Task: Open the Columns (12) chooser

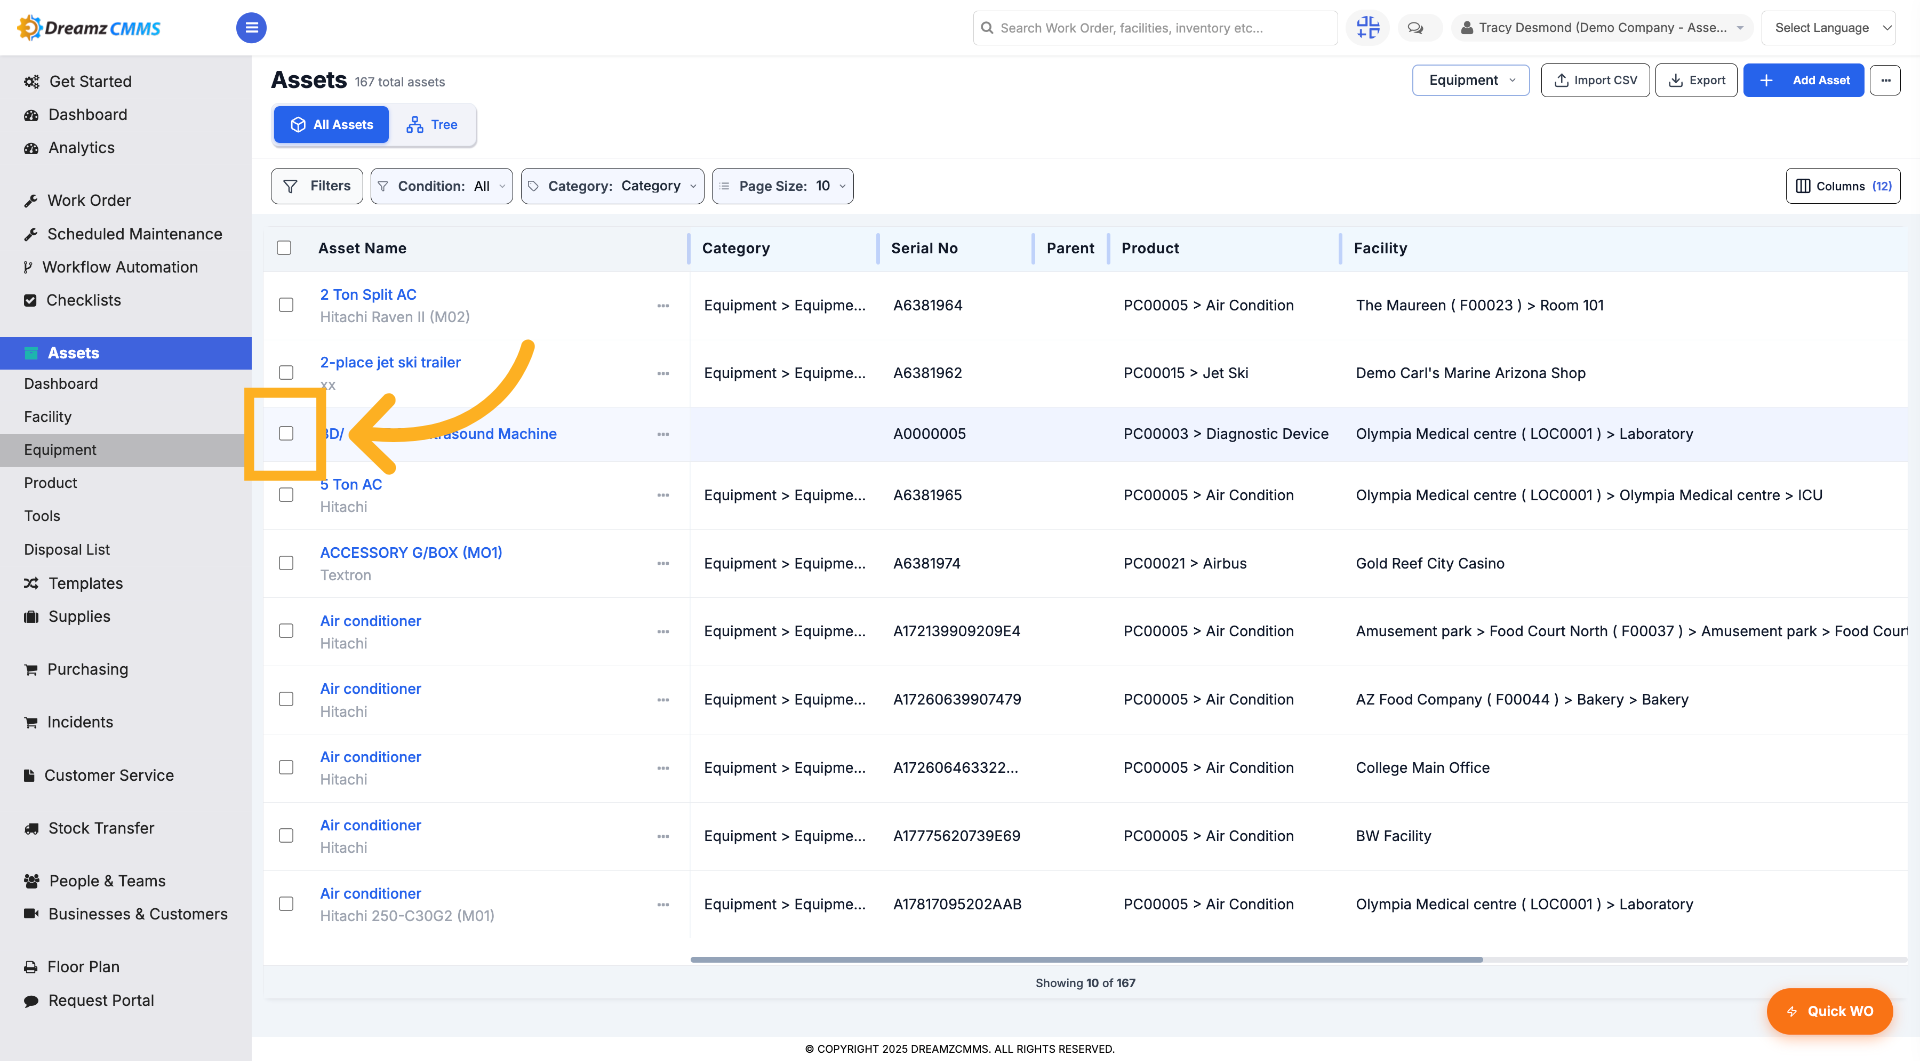Action: coord(1842,186)
